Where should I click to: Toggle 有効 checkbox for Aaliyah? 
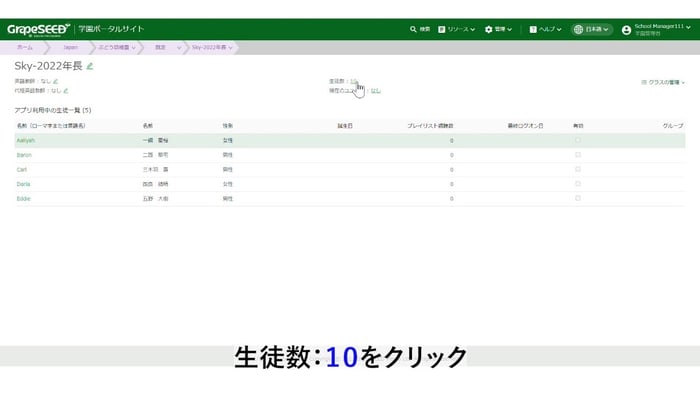pos(578,140)
